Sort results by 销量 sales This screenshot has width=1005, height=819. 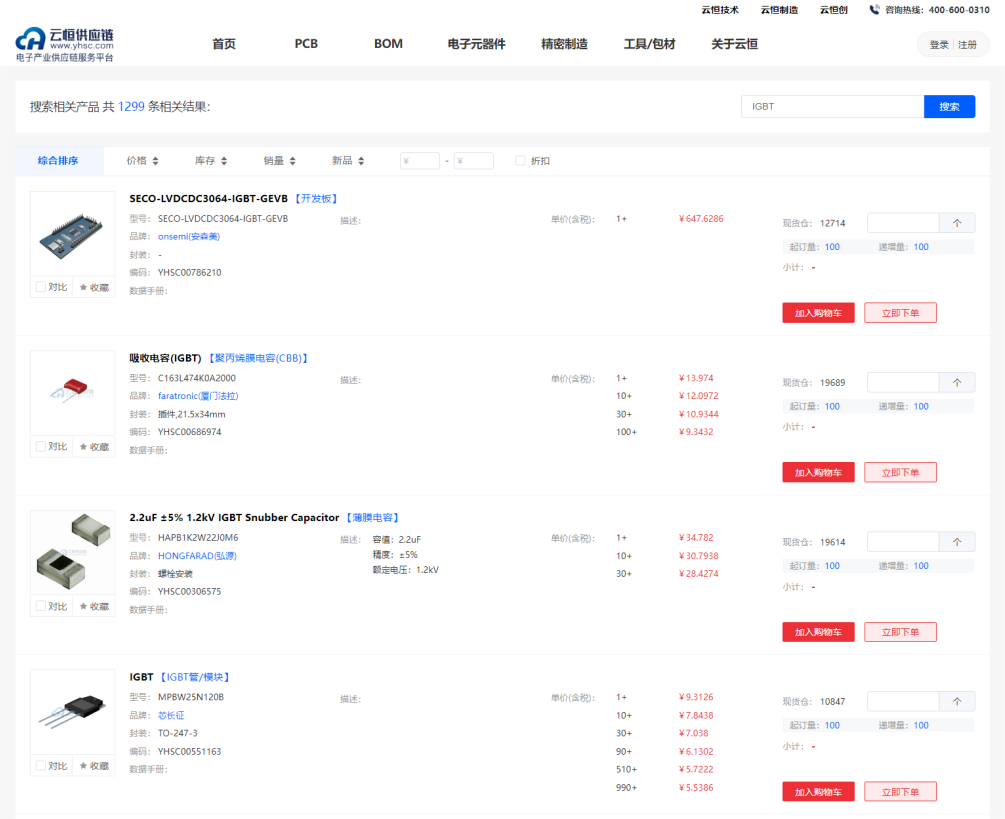tap(279, 161)
